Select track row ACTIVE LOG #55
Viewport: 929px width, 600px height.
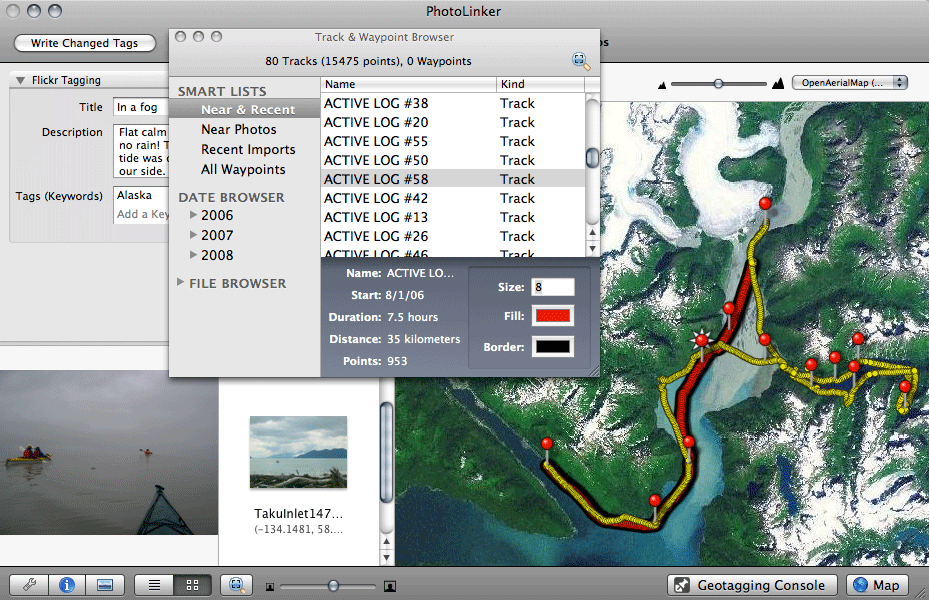point(453,142)
